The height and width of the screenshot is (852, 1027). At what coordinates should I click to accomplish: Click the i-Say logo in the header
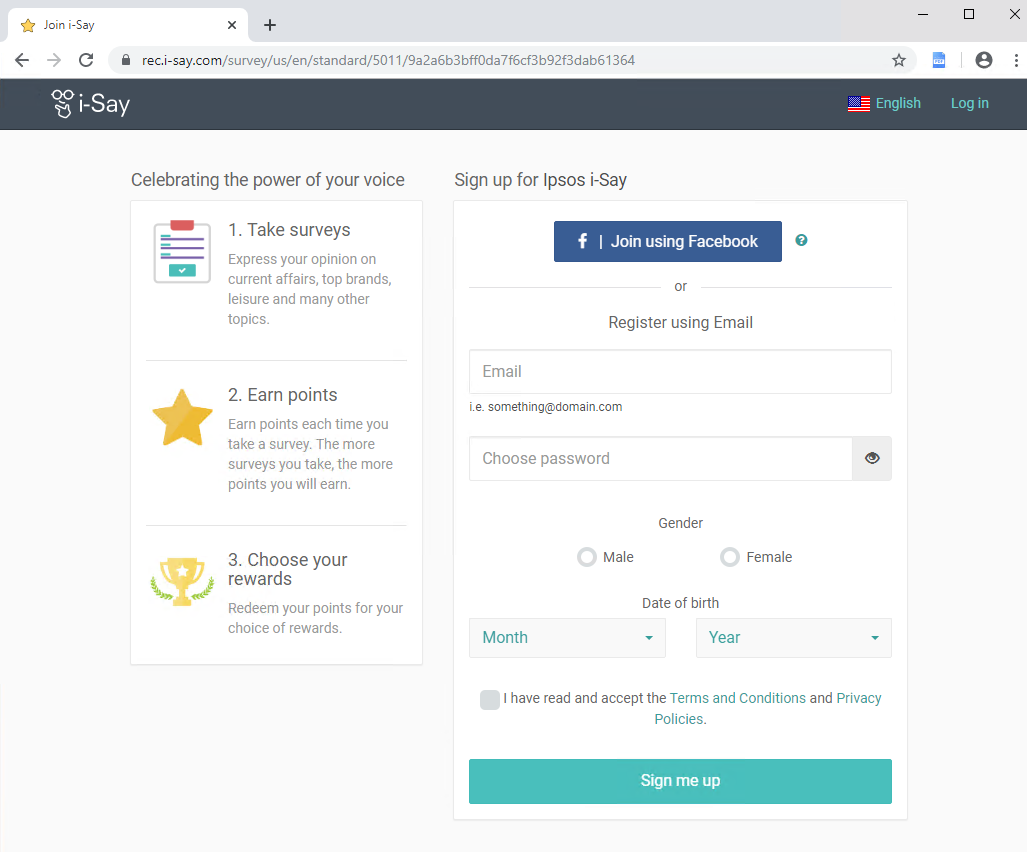click(x=90, y=103)
